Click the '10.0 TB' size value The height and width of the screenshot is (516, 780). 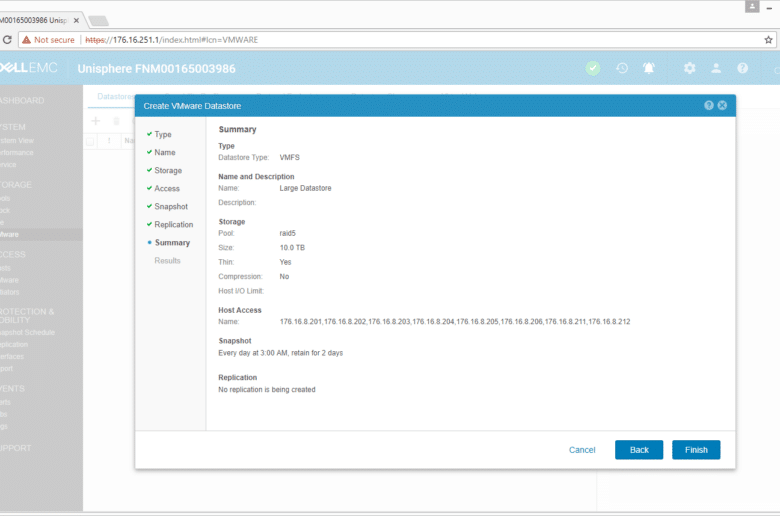tap(292, 247)
